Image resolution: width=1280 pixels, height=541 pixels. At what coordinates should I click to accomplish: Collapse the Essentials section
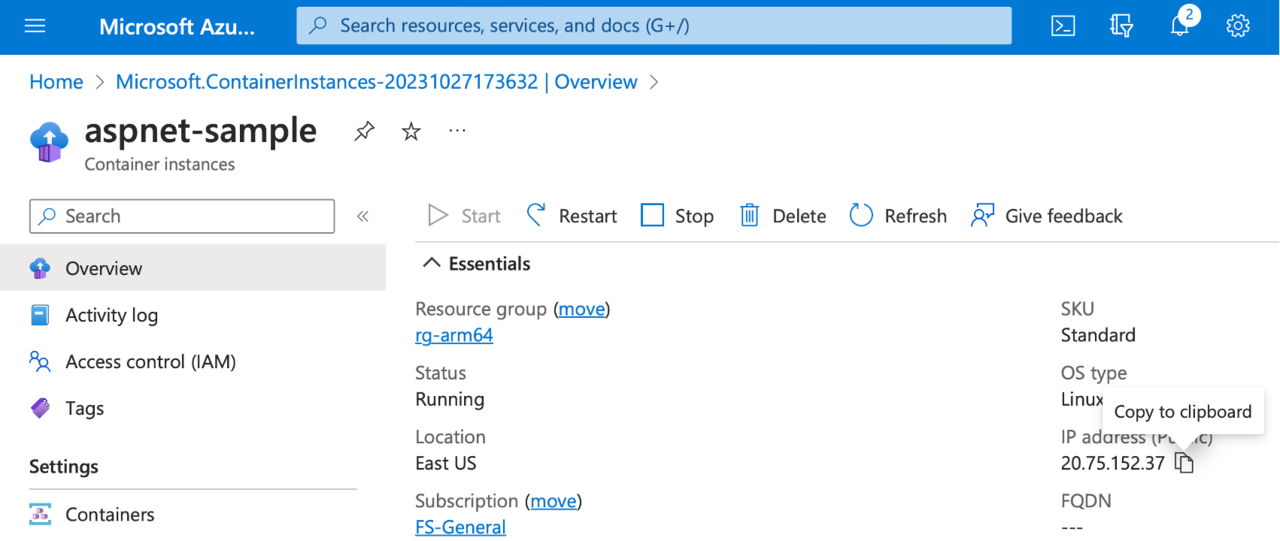pos(431,263)
